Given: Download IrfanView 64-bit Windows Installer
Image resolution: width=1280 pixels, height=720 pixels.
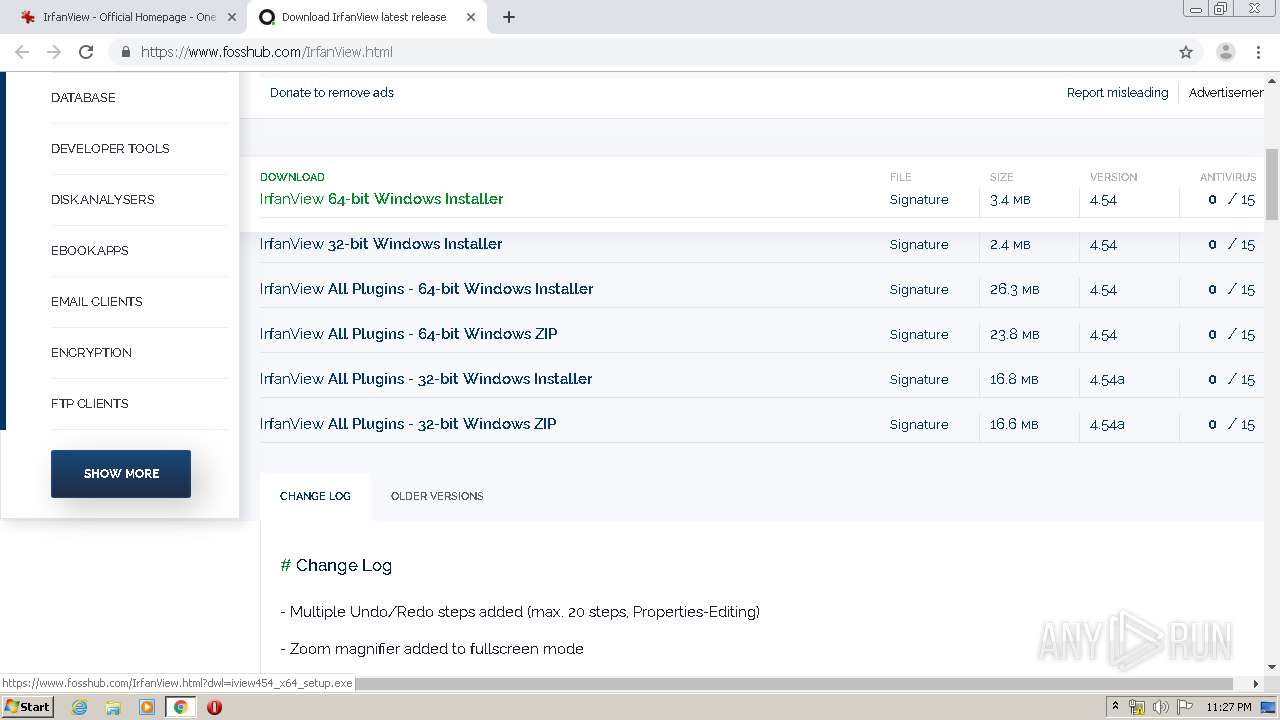Looking at the screenshot, I should pos(381,199).
